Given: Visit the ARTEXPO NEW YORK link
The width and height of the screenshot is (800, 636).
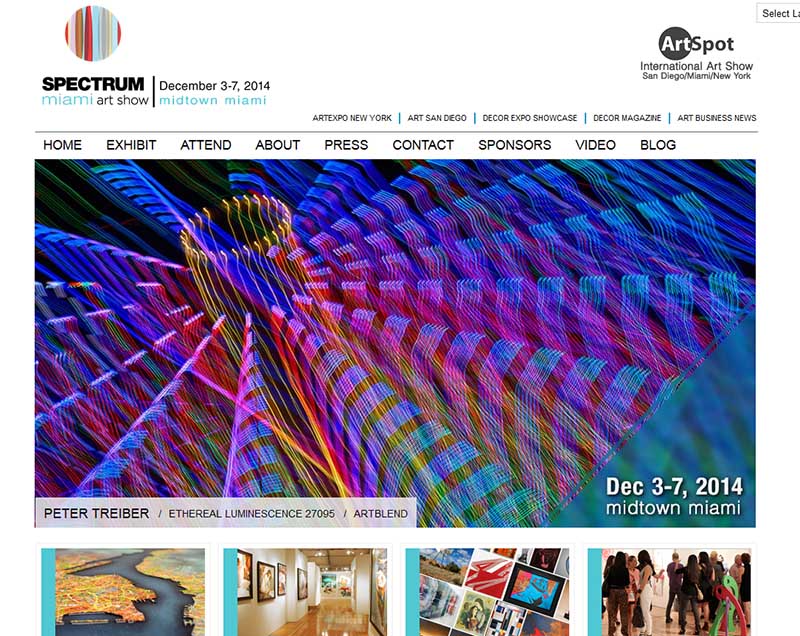Looking at the screenshot, I should point(352,118).
